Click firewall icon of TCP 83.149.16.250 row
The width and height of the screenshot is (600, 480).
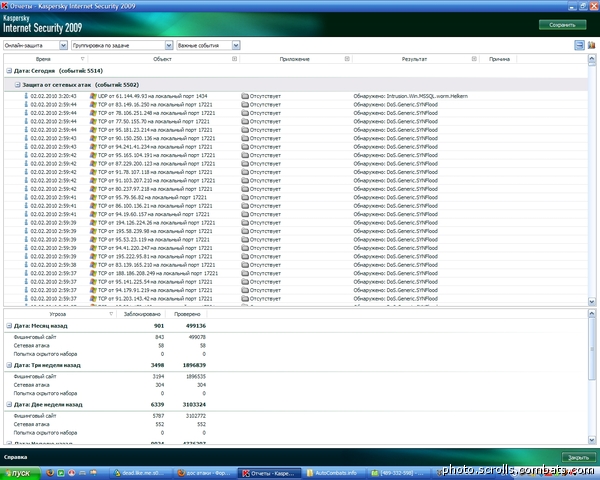point(93,104)
